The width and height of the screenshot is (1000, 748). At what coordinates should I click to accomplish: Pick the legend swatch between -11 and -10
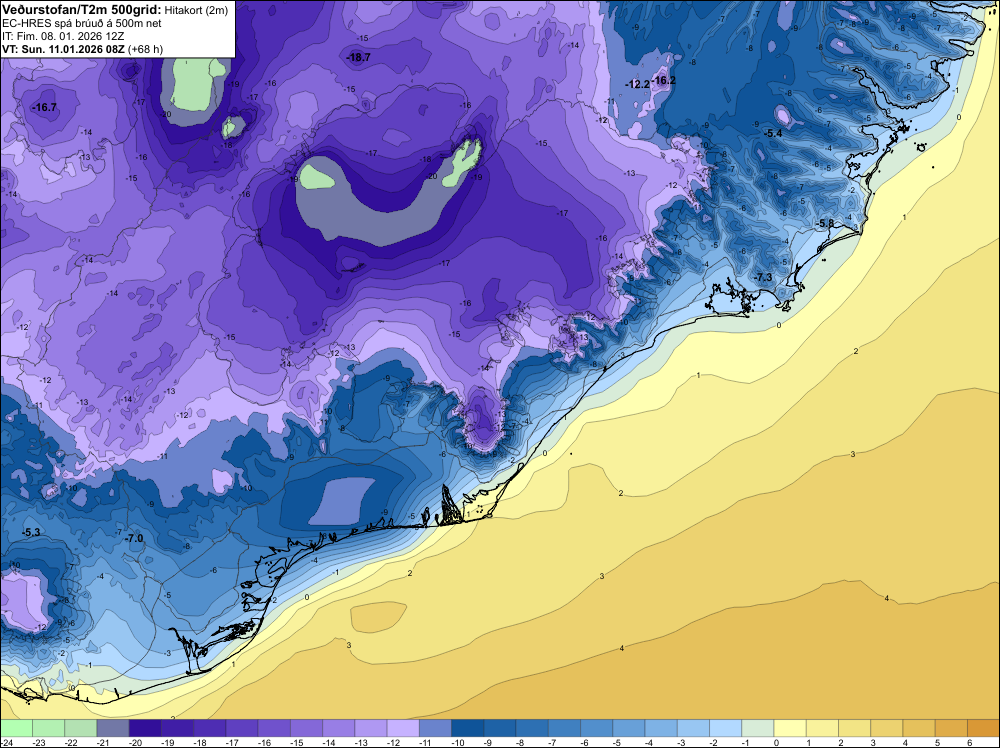coord(435,728)
